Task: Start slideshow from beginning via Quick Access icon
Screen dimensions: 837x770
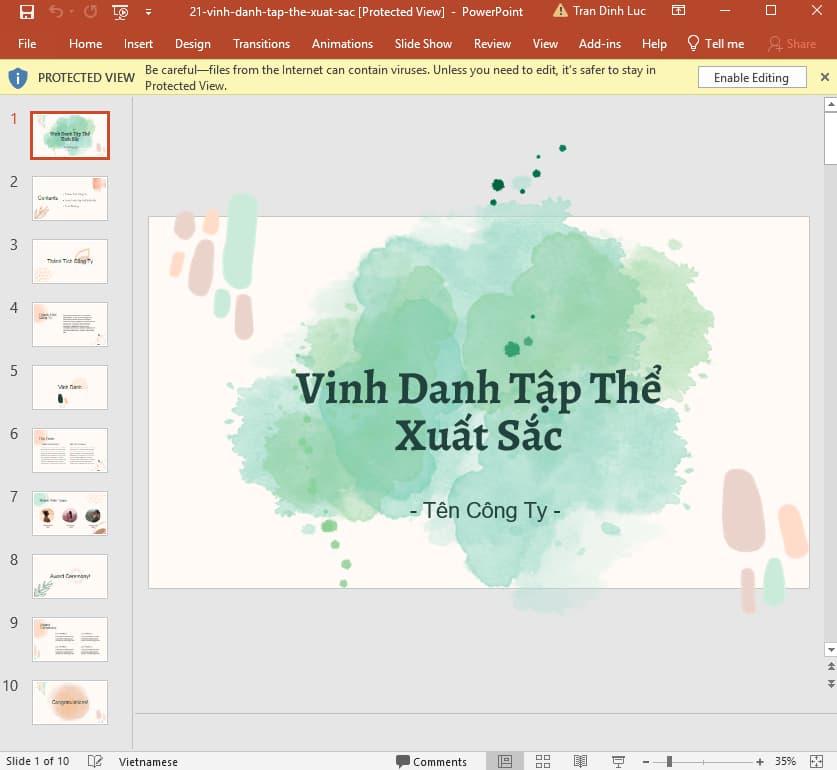Action: [119, 11]
